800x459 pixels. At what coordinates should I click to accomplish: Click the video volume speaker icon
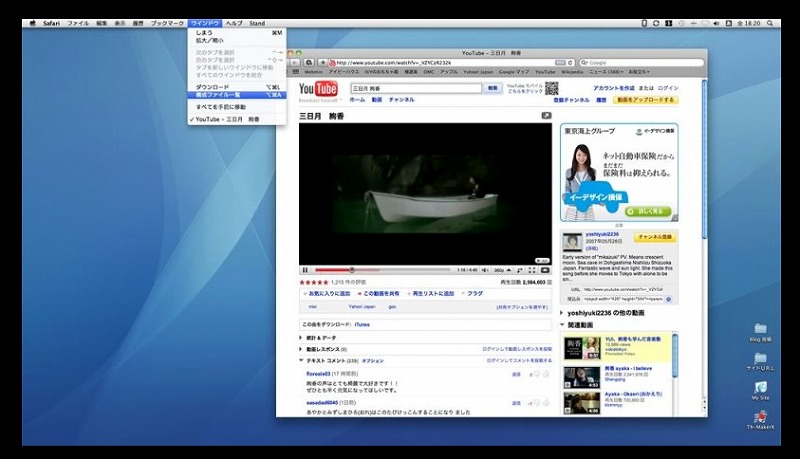(485, 270)
